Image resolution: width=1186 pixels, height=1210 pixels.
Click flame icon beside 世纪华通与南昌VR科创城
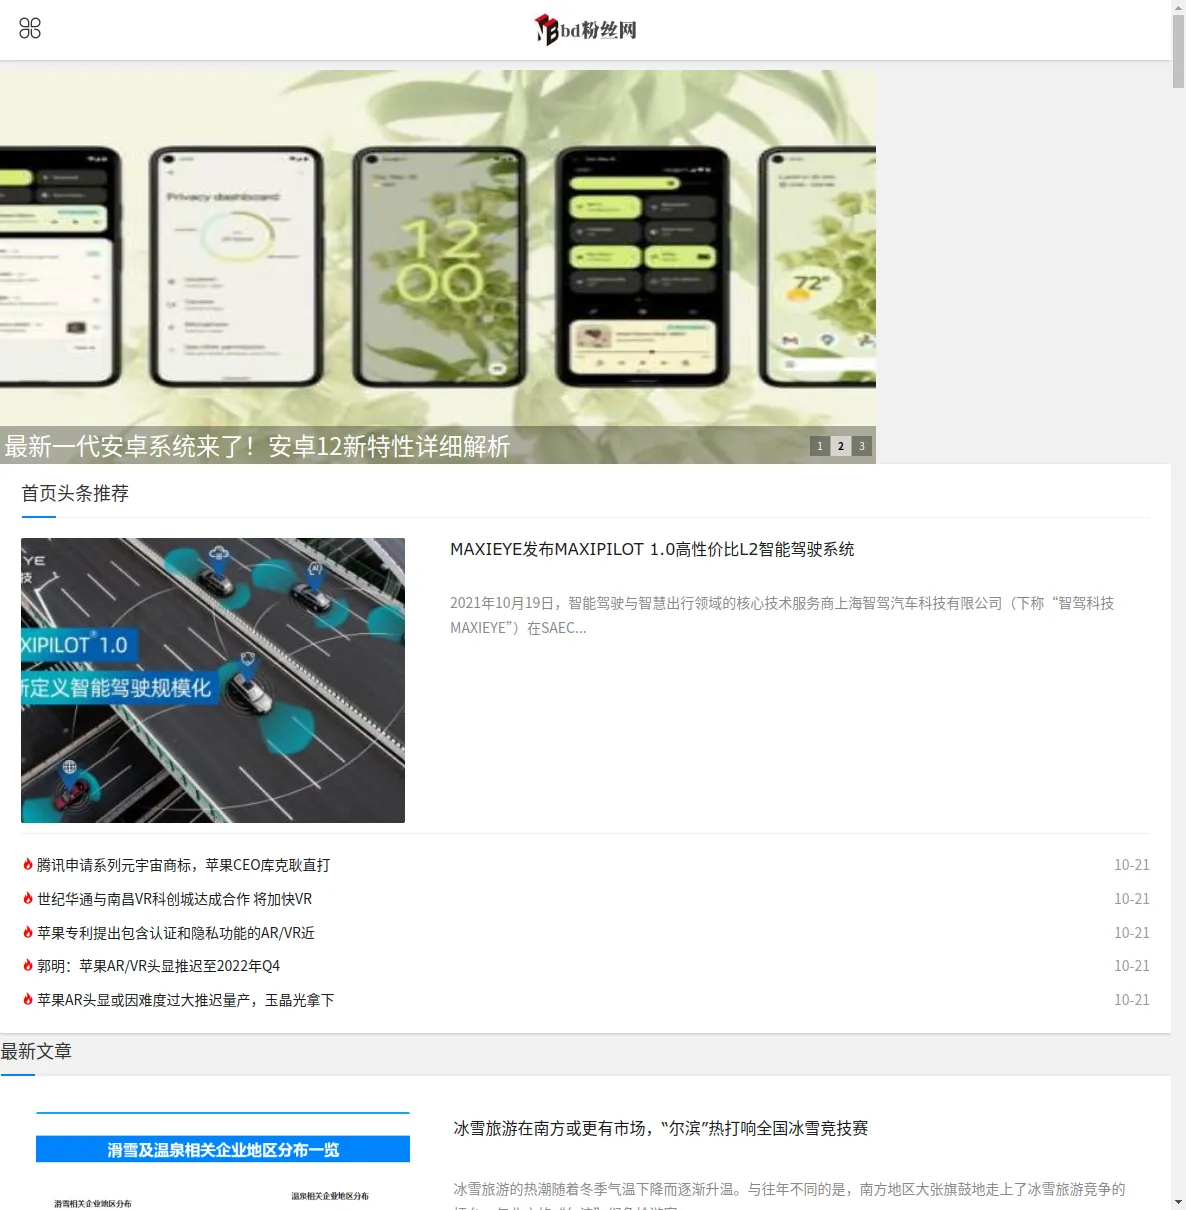point(28,898)
